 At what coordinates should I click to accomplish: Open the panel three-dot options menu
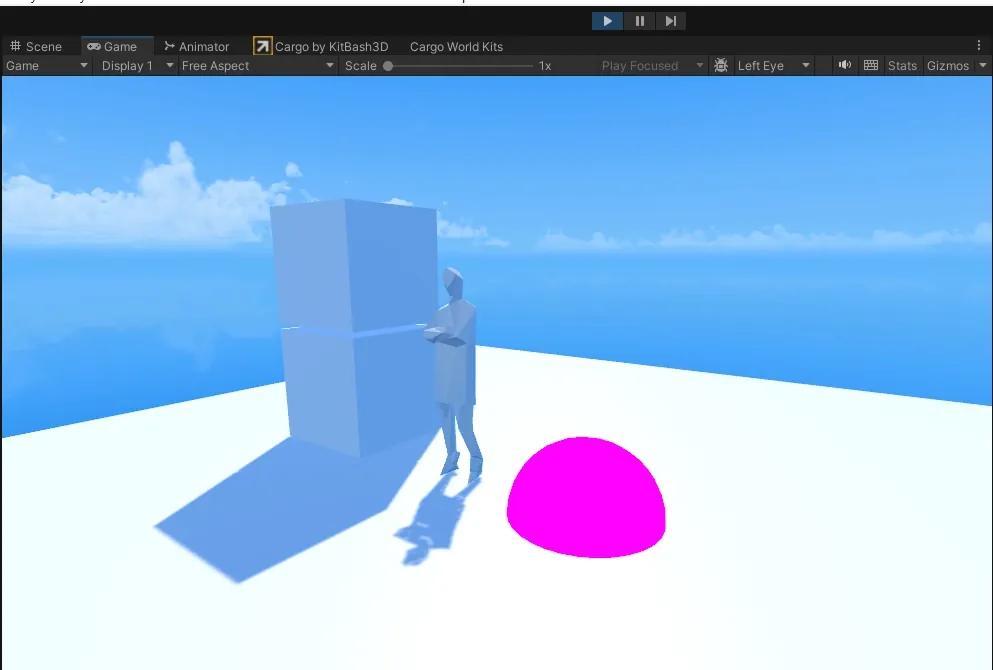(979, 45)
